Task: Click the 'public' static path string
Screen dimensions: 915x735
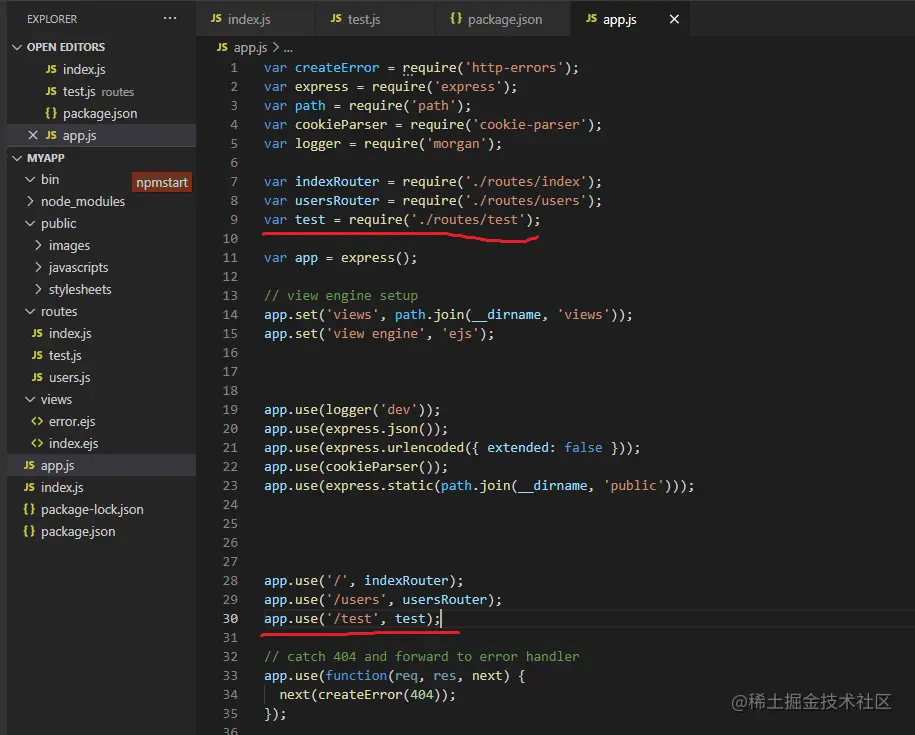Action: click(634, 486)
